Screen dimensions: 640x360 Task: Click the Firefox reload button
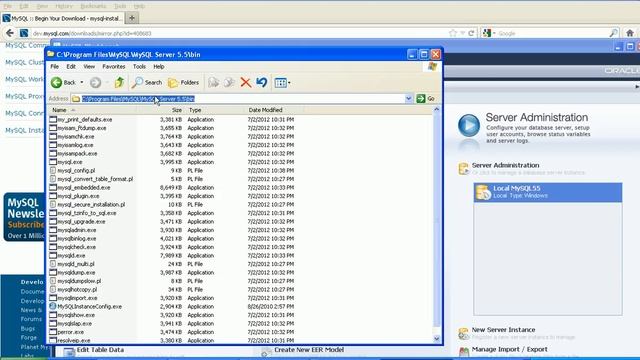click(x=471, y=33)
